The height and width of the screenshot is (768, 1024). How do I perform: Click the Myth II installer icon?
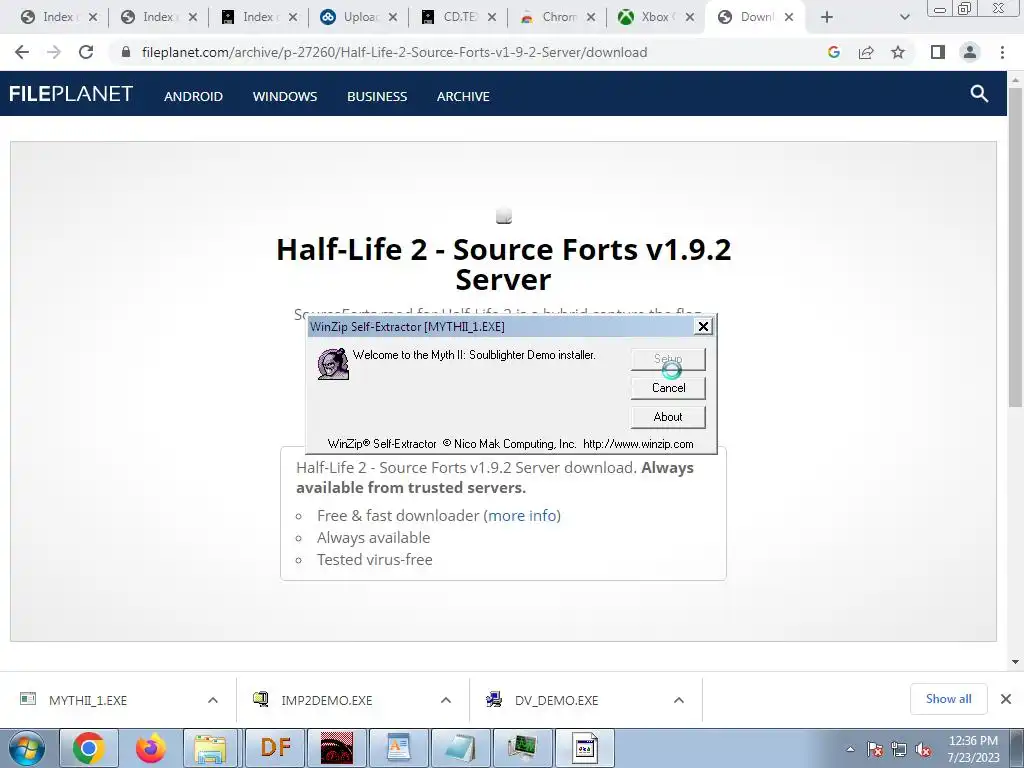click(333, 364)
